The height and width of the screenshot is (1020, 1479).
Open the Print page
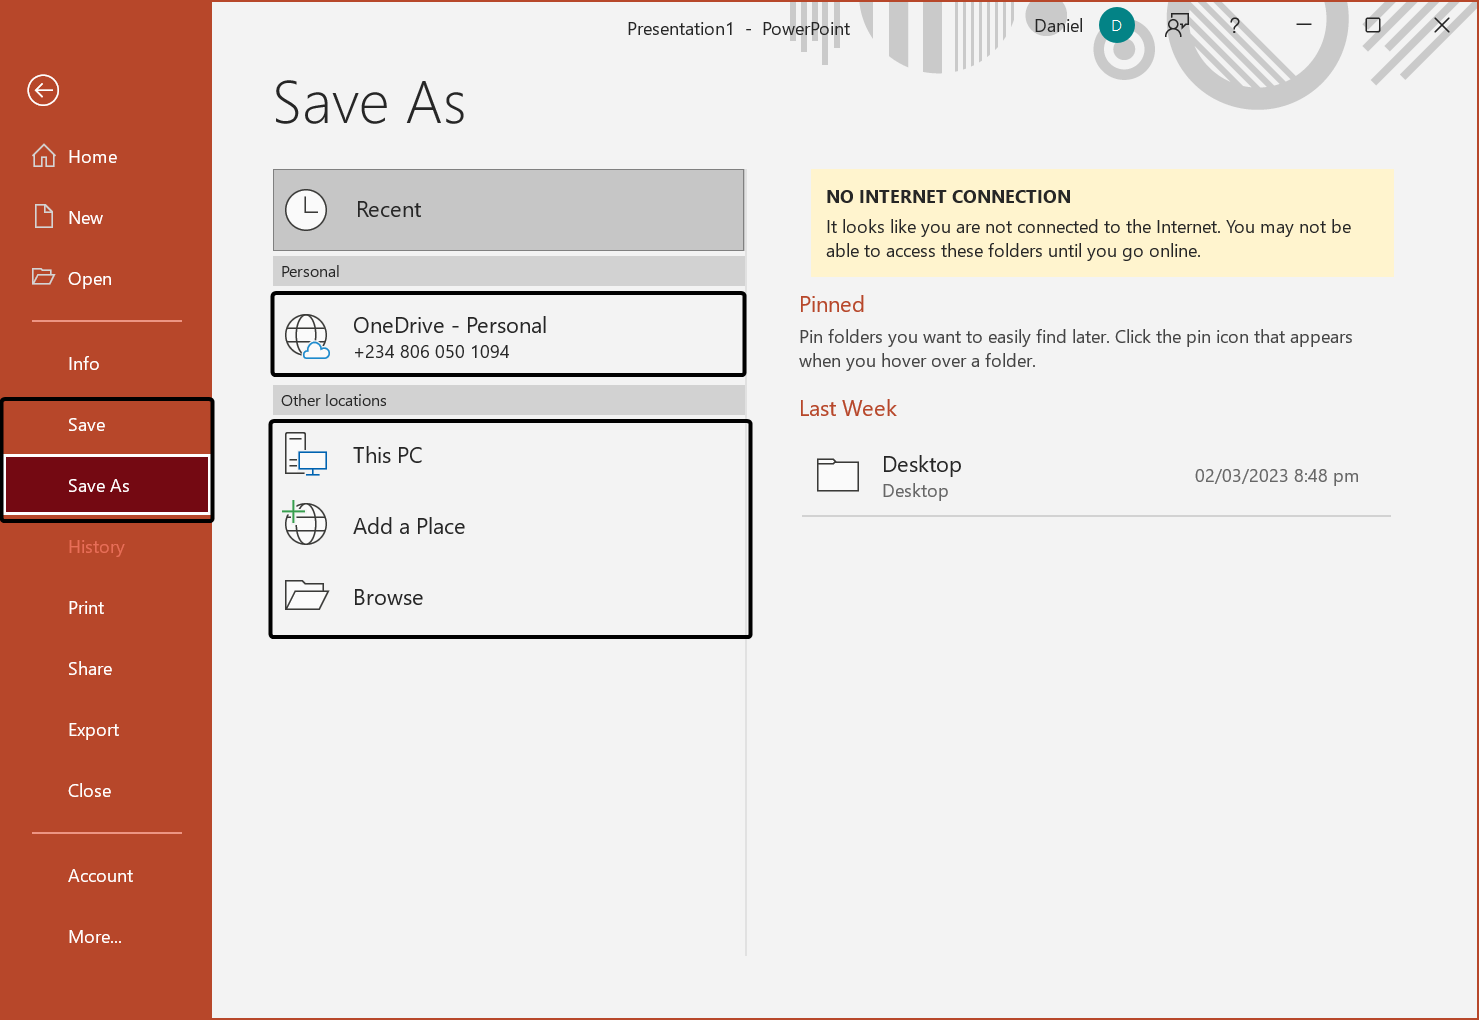coord(86,608)
